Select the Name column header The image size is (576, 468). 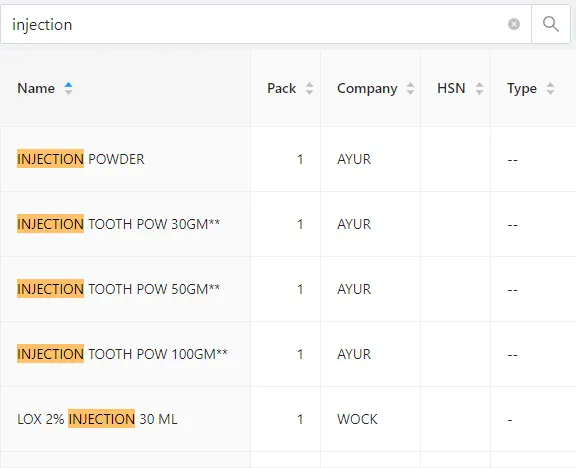pos(36,89)
